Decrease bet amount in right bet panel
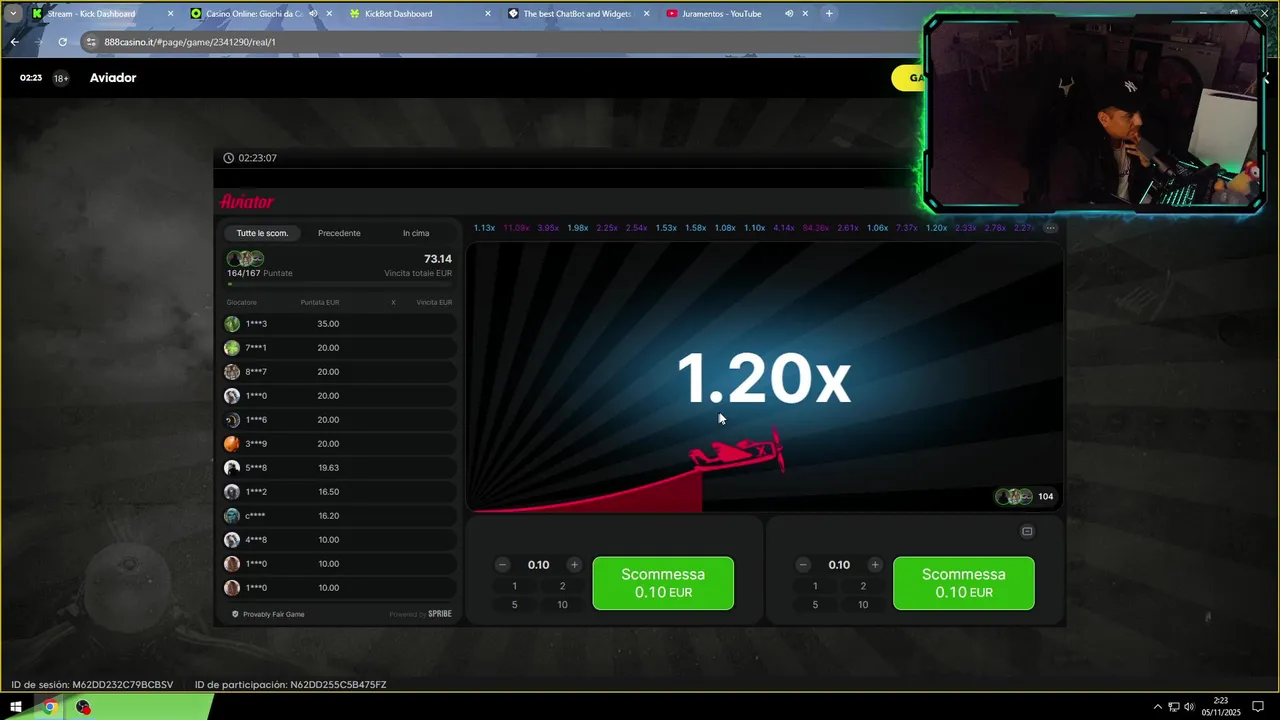 pos(803,565)
